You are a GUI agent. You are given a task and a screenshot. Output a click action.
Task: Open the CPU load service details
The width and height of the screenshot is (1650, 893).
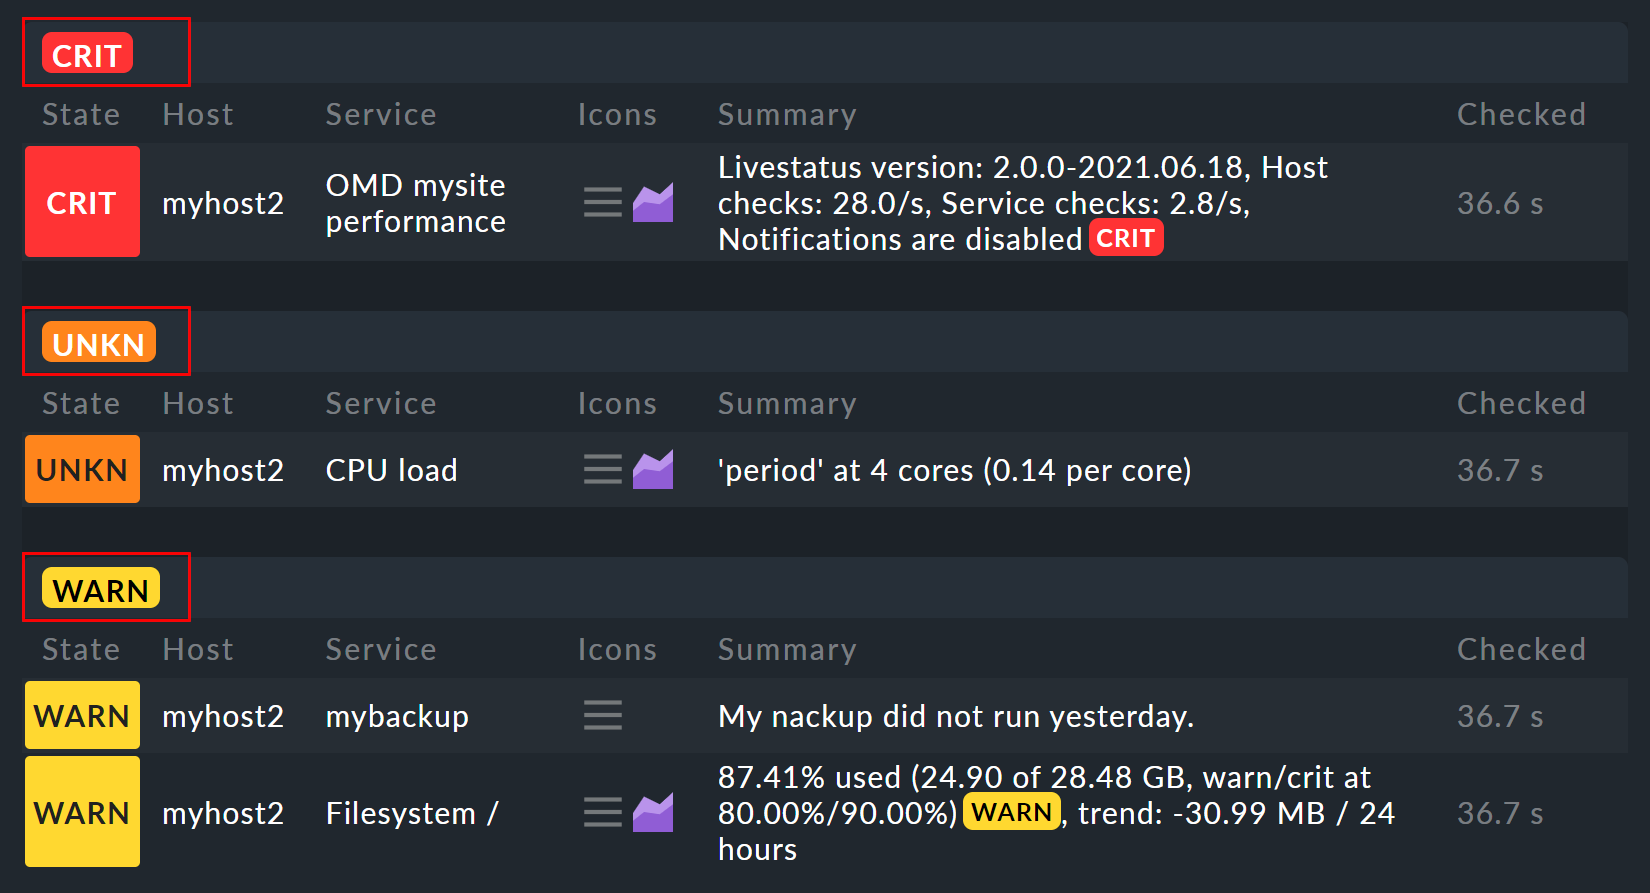click(391, 470)
